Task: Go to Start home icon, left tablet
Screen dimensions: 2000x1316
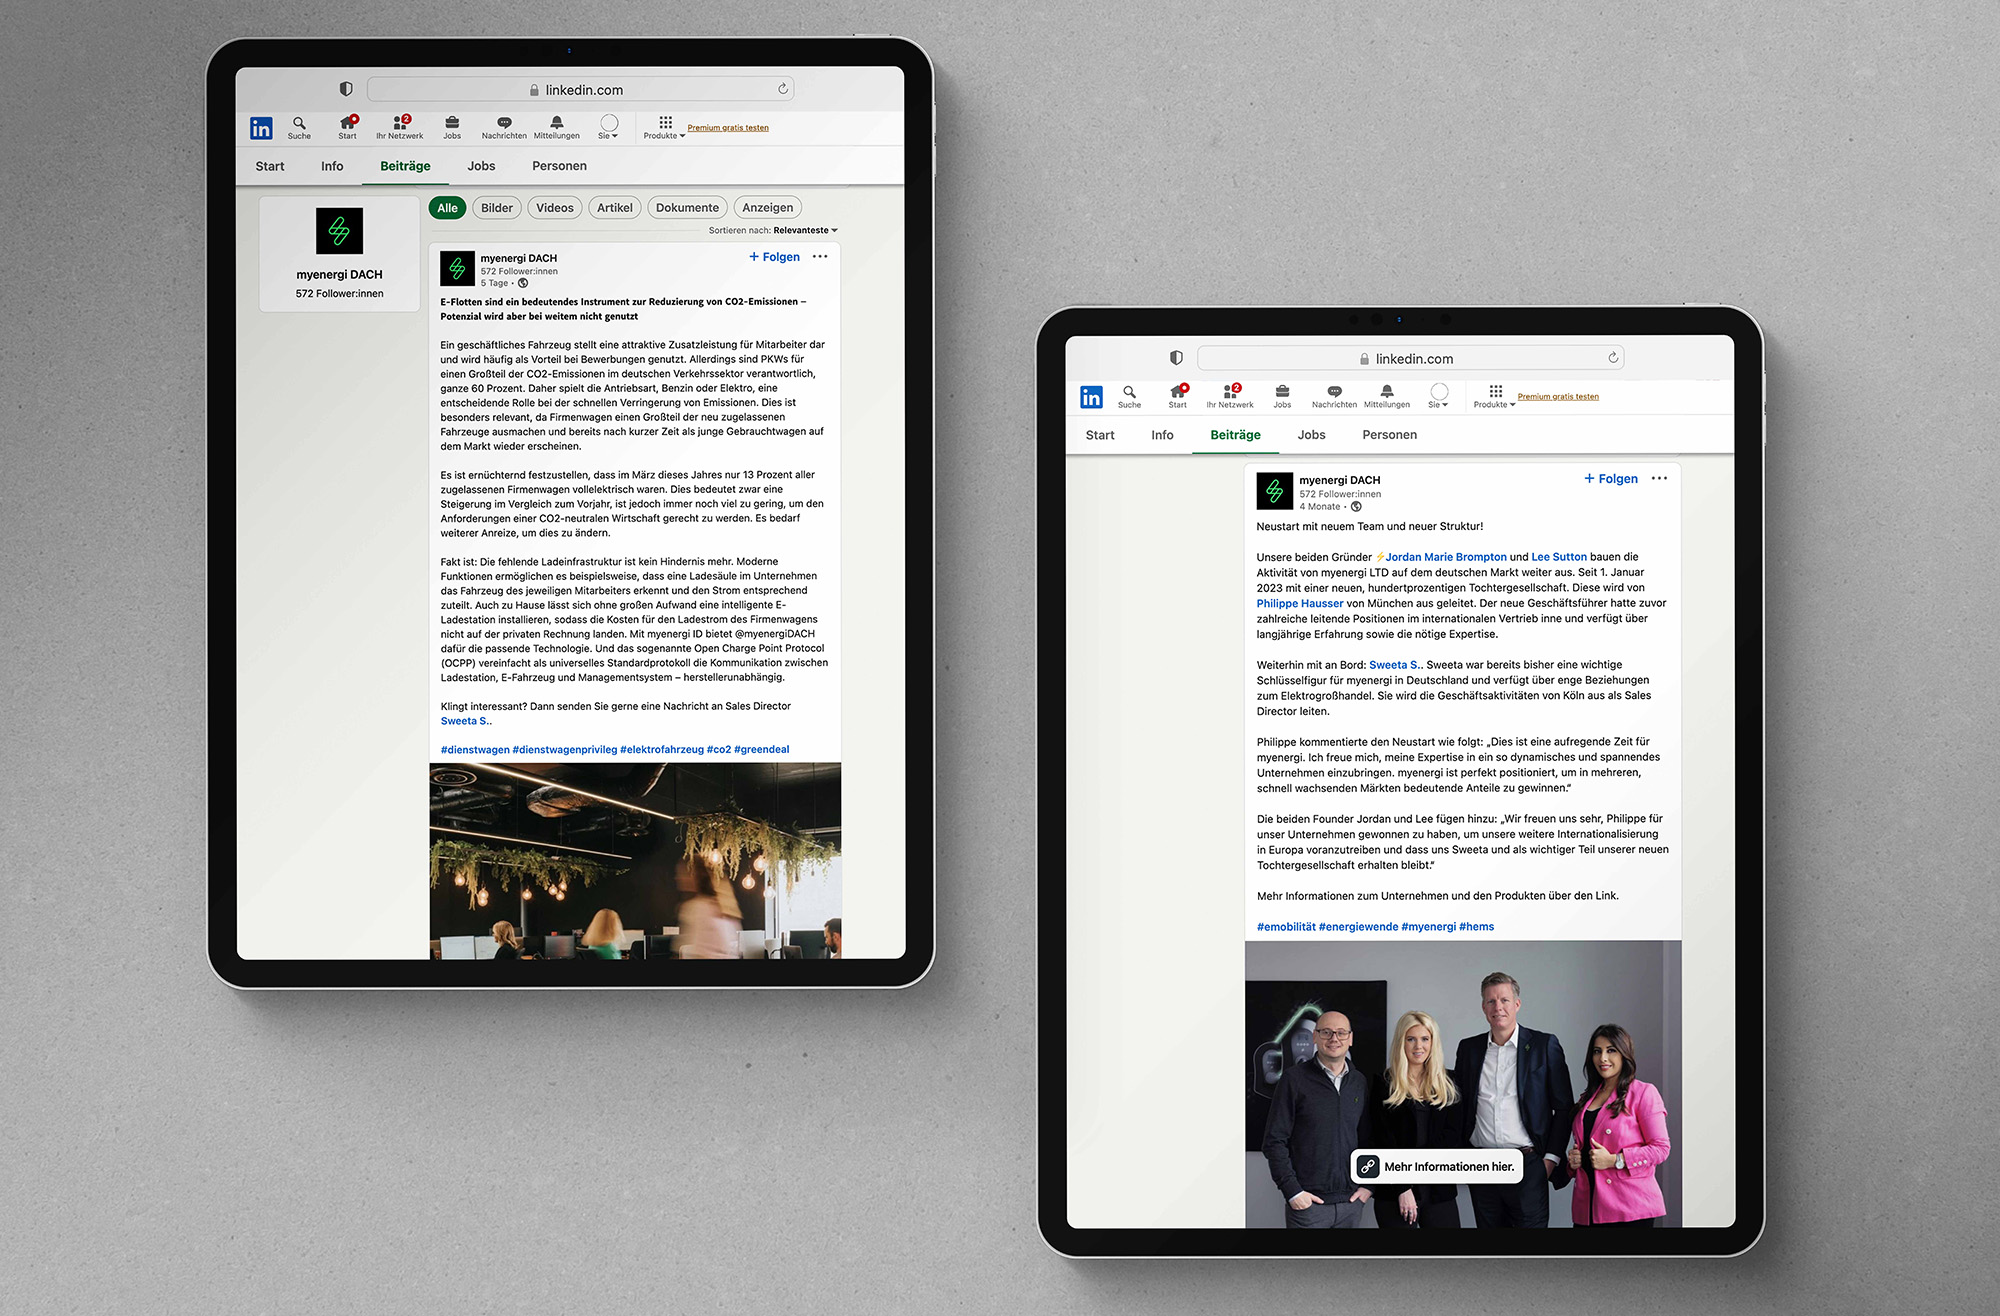Action: pos(347,127)
